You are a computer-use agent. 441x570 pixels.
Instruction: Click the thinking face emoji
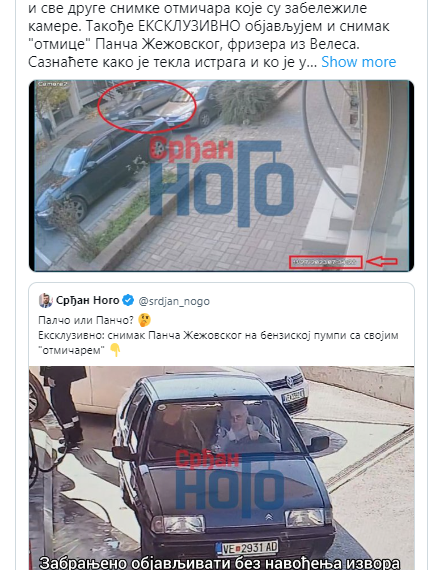pyautogui.click(x=144, y=320)
